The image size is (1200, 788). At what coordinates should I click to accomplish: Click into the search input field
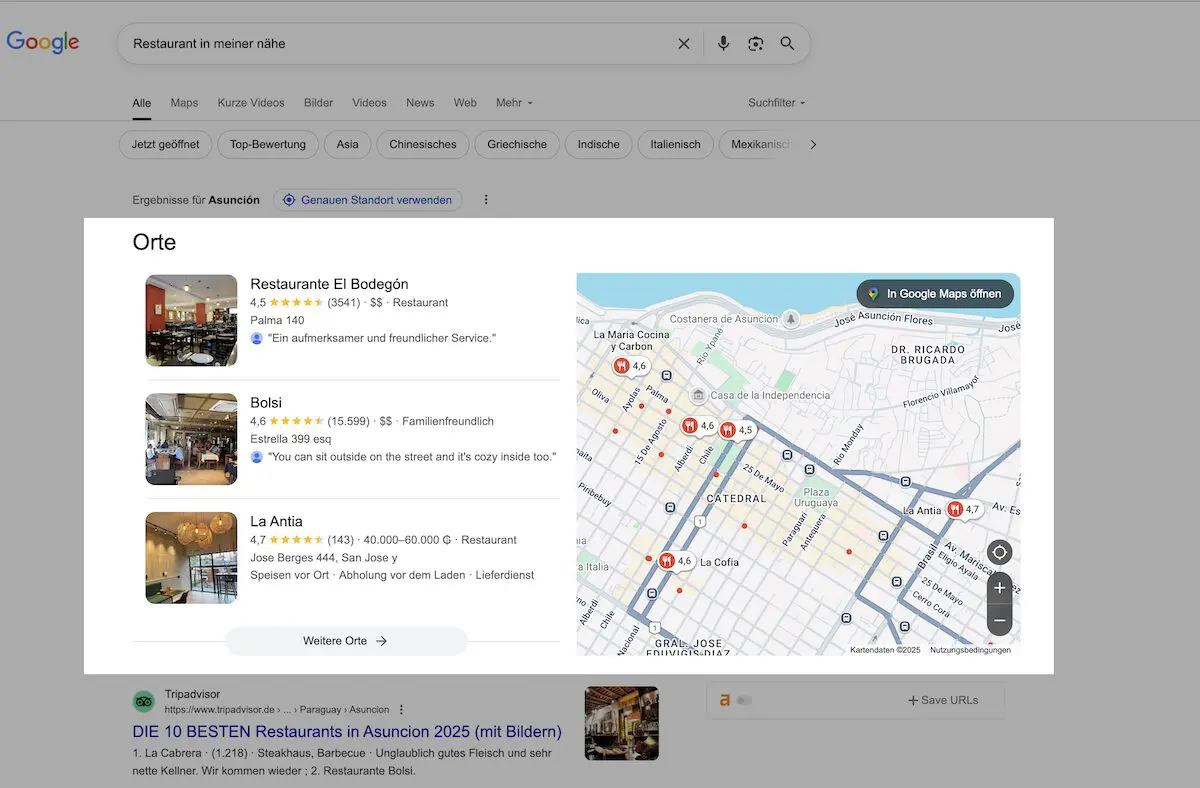point(400,44)
